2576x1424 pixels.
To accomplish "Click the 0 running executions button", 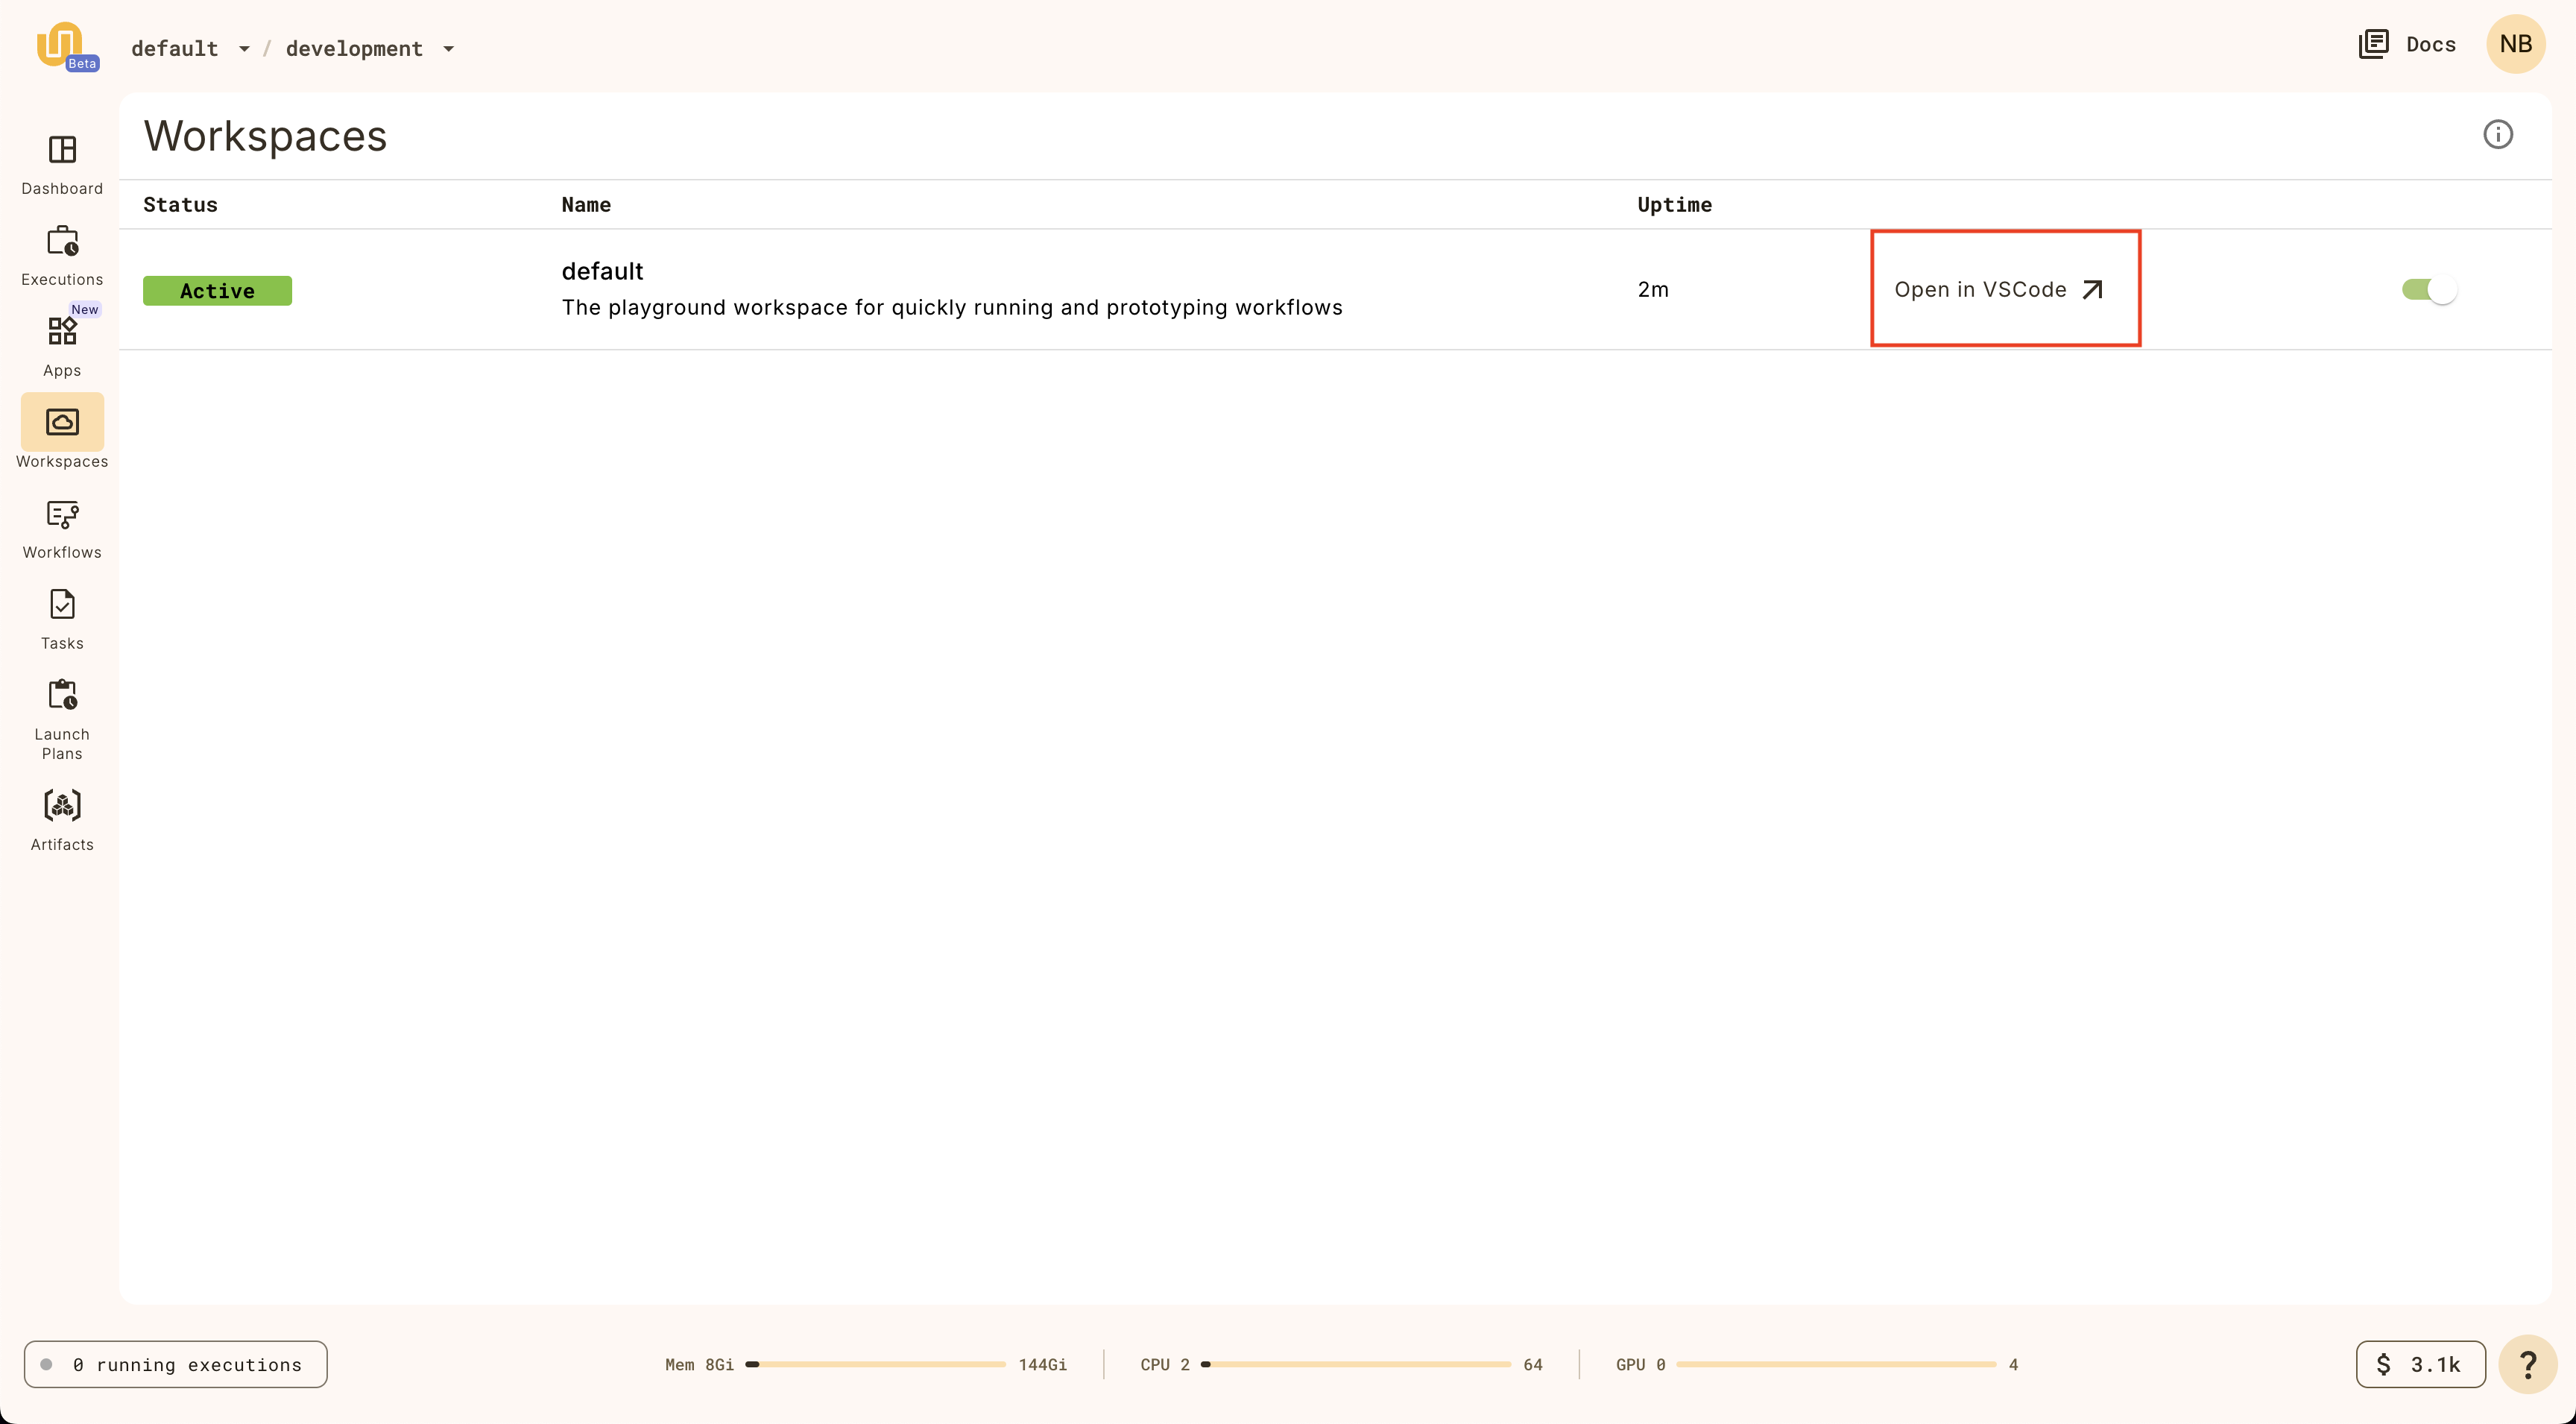I will [x=176, y=1364].
